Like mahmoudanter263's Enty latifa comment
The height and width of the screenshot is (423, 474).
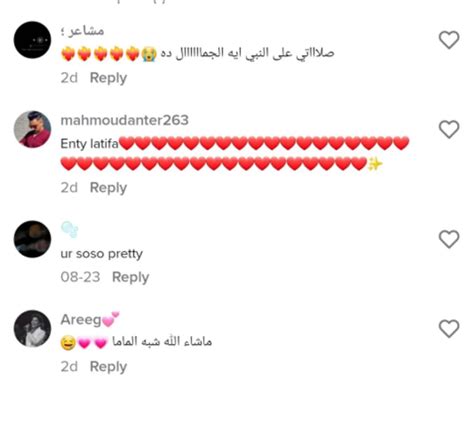[449, 129]
